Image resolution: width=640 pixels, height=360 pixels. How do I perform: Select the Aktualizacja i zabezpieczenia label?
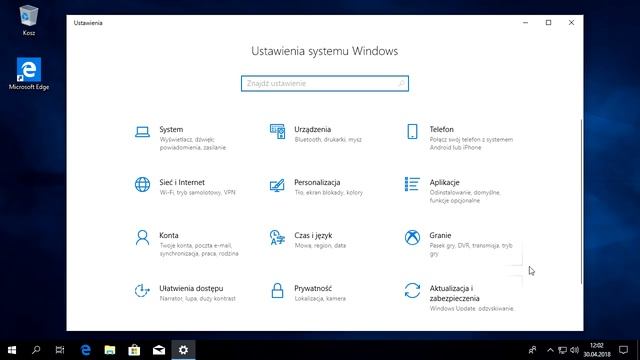(454, 293)
